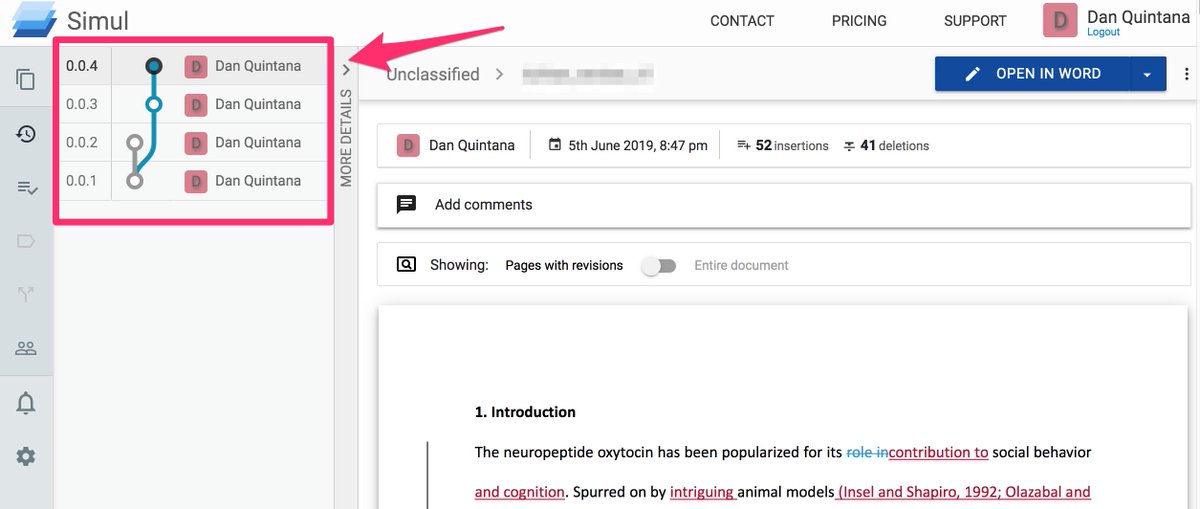Viewport: 1200px width, 509px height.
Task: Open the CONTACT menu item
Action: pos(742,21)
